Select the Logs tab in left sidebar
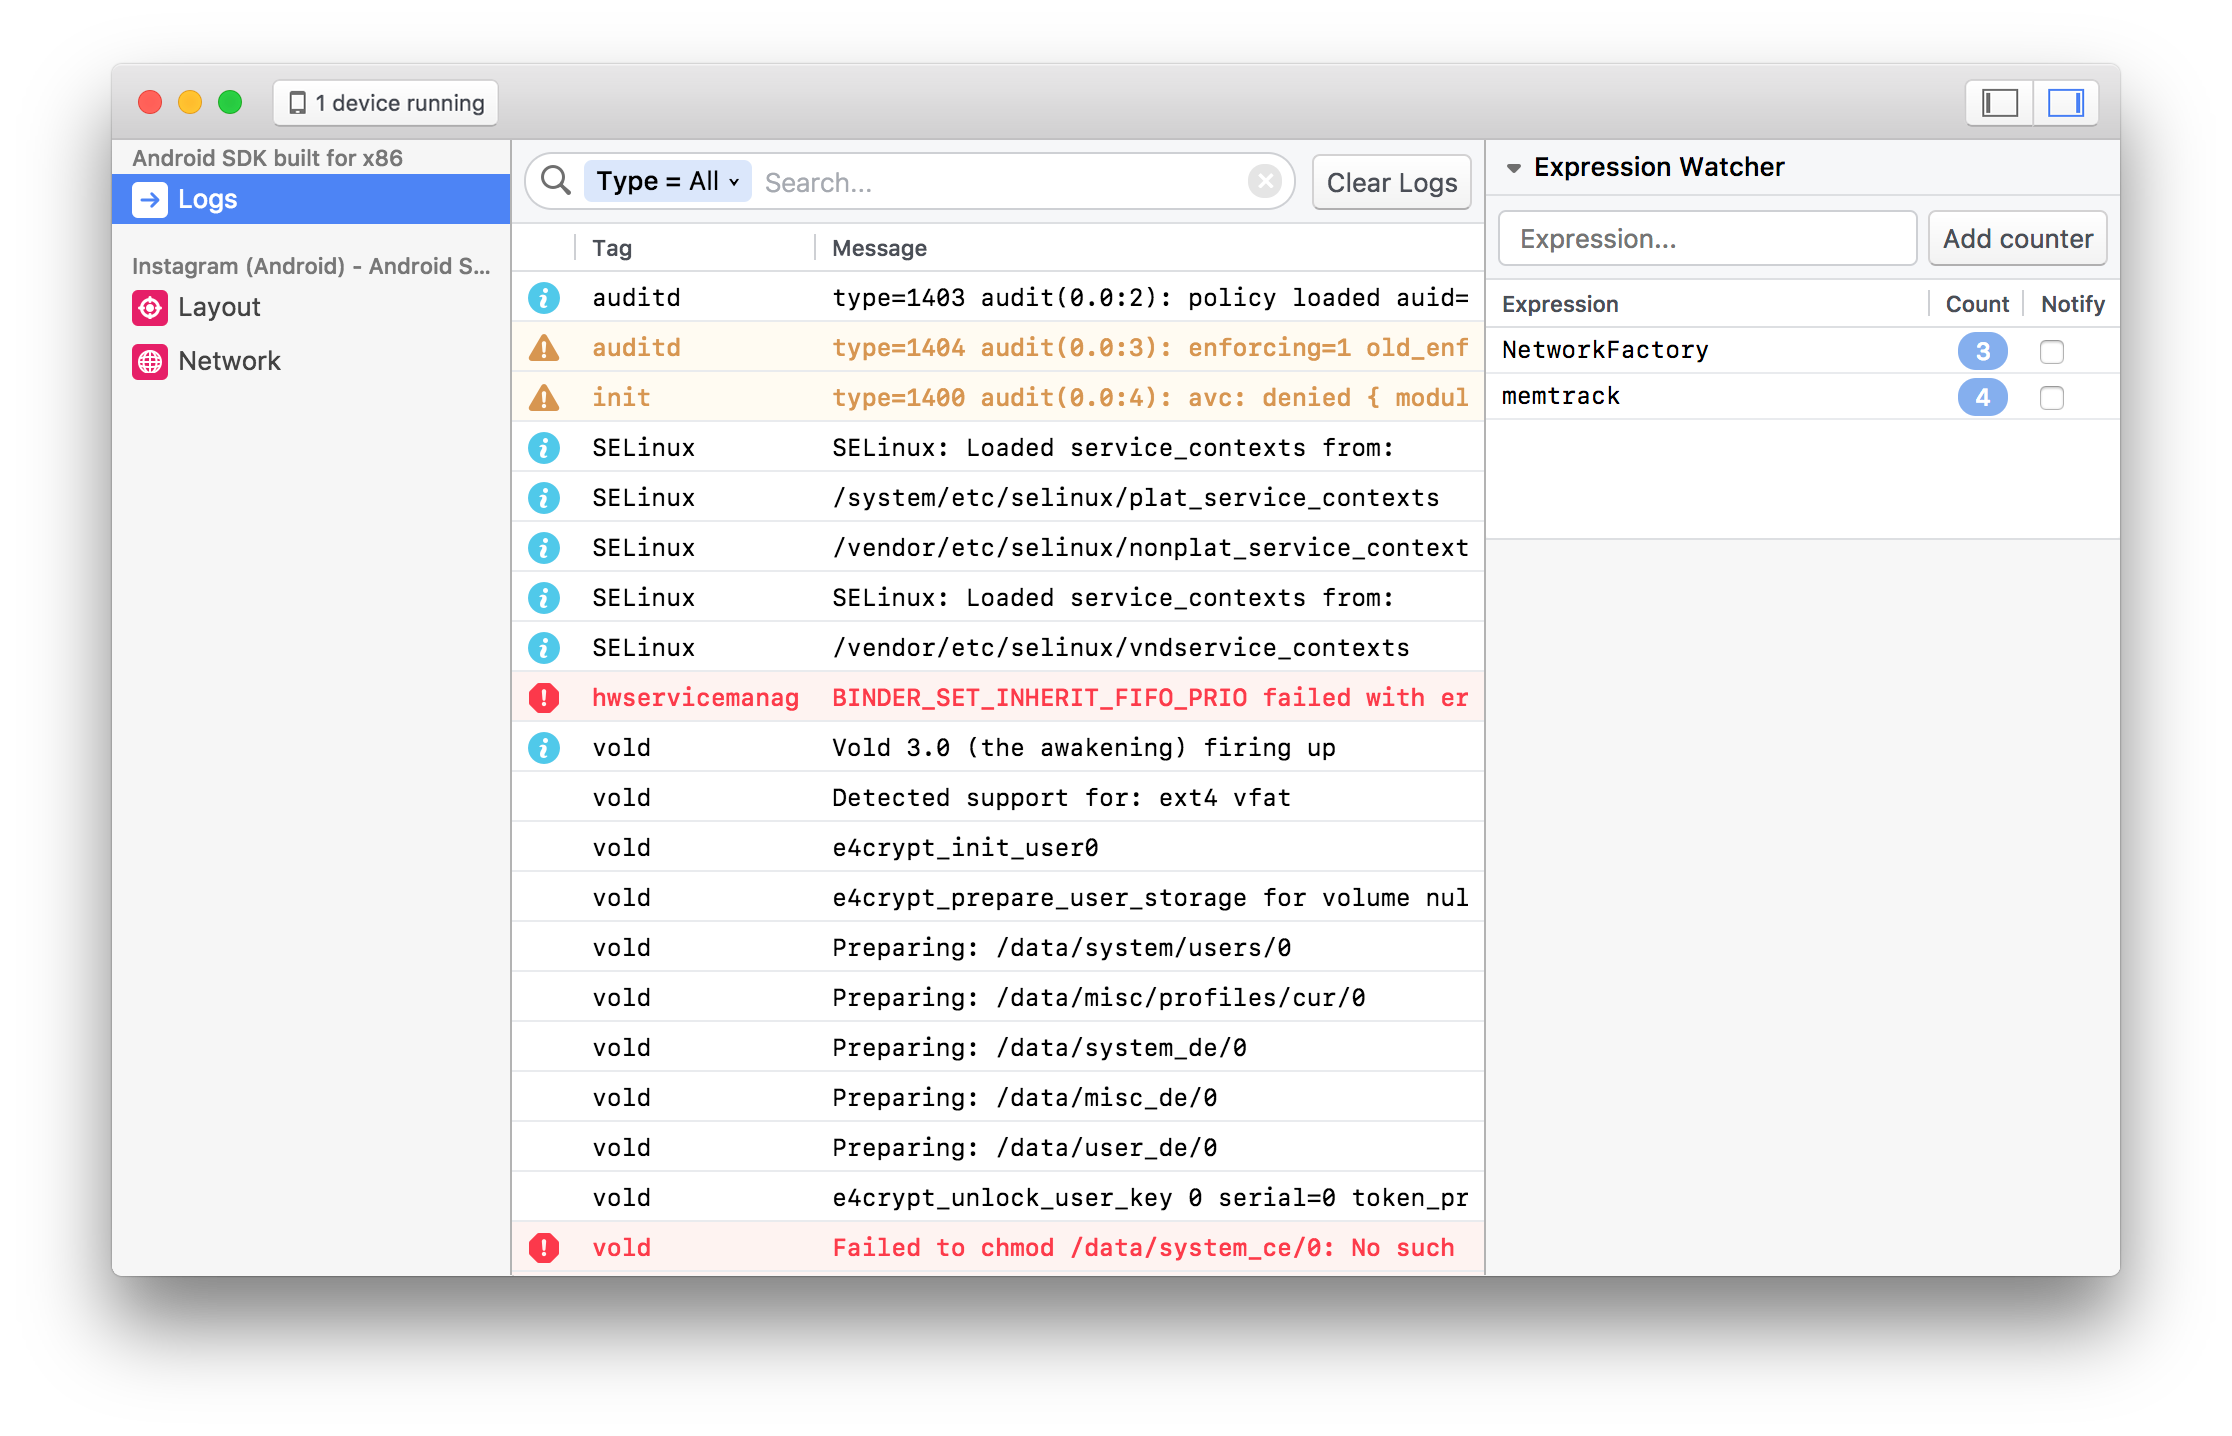 [x=312, y=200]
